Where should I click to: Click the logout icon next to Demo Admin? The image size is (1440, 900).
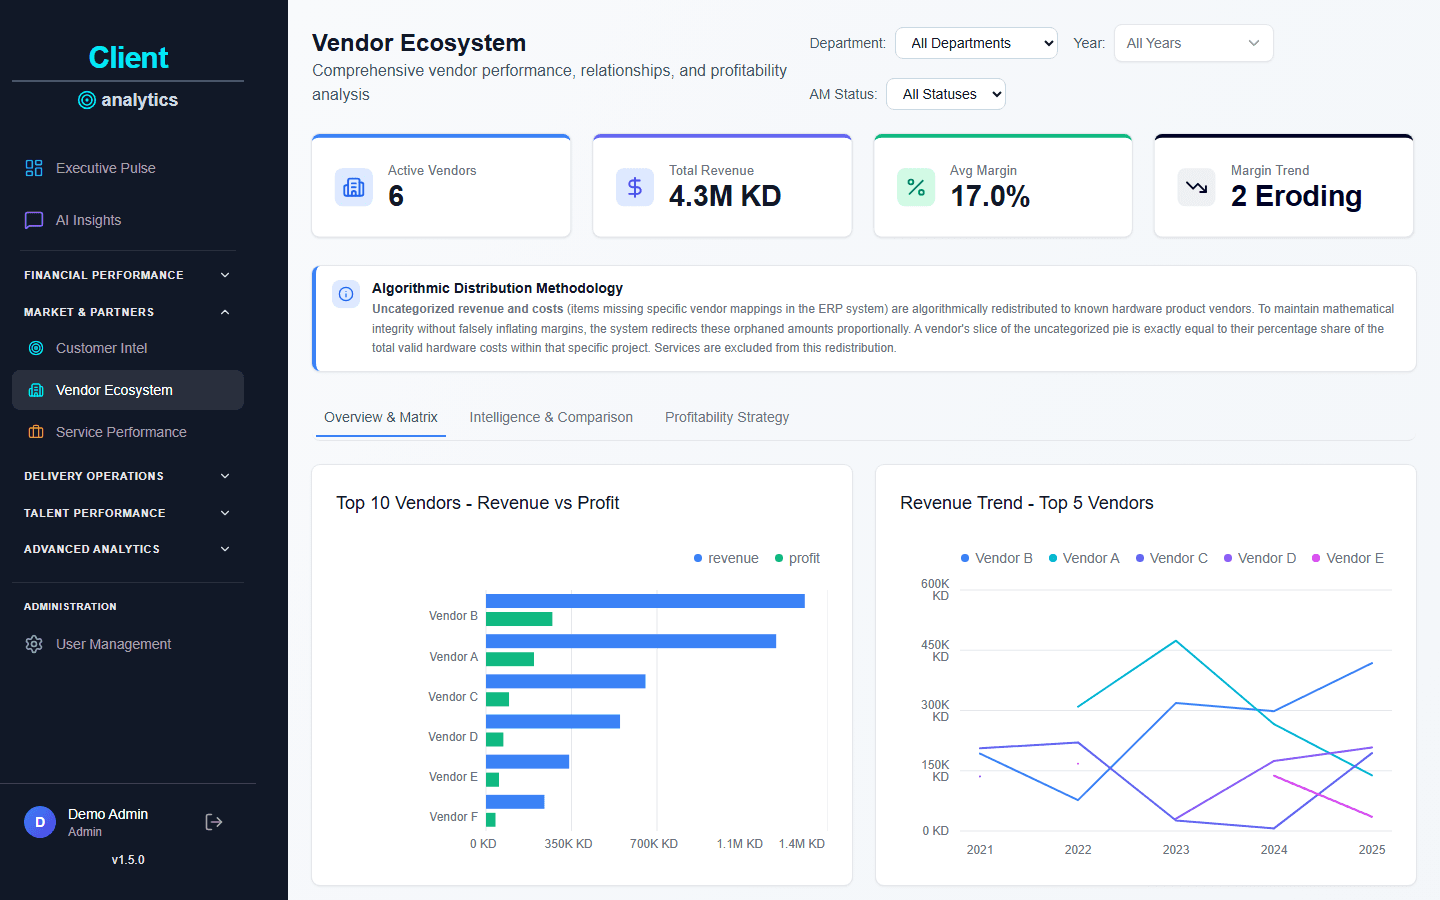[214, 822]
